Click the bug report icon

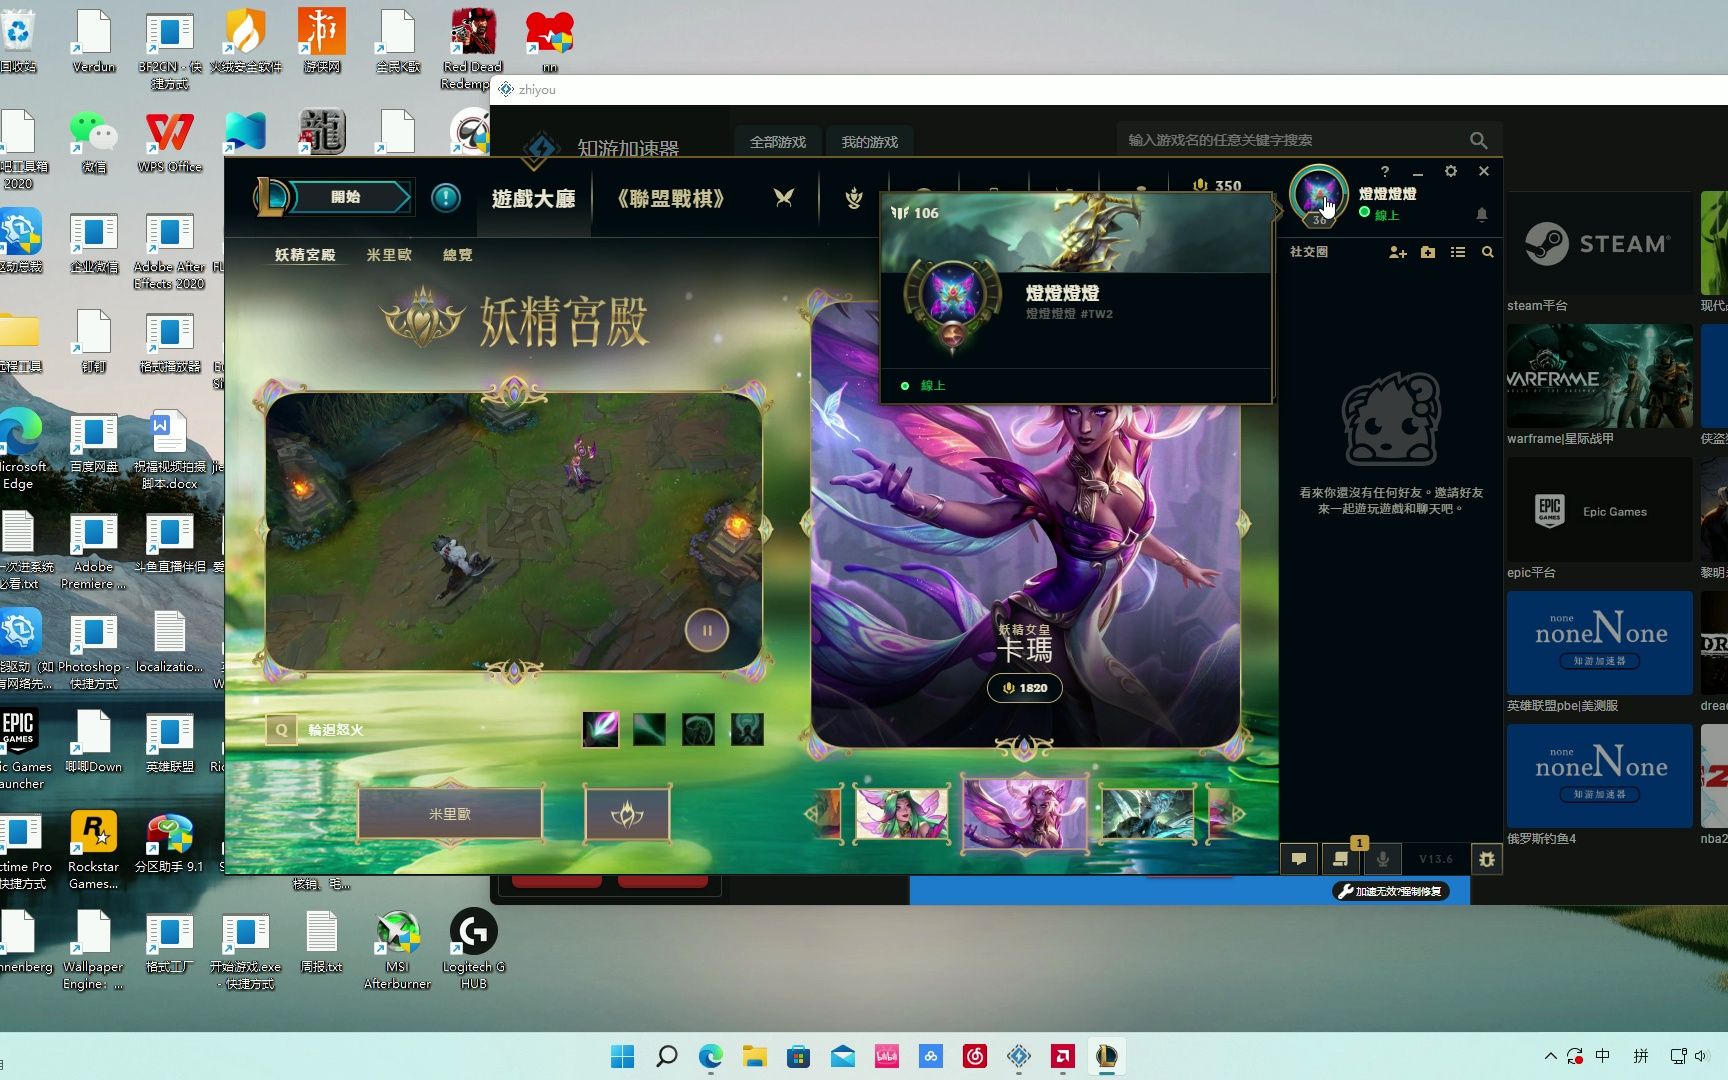click(x=1487, y=859)
